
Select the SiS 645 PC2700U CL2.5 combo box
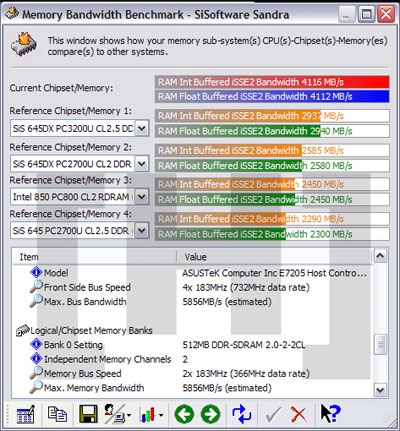[x=79, y=230]
